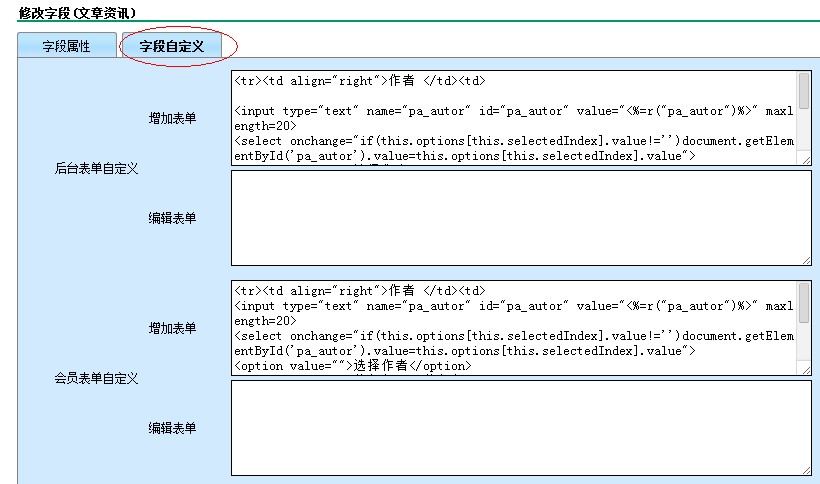
Task: Focus the empty 编辑表单 textarea under 会员表单自定义
Action: point(520,428)
